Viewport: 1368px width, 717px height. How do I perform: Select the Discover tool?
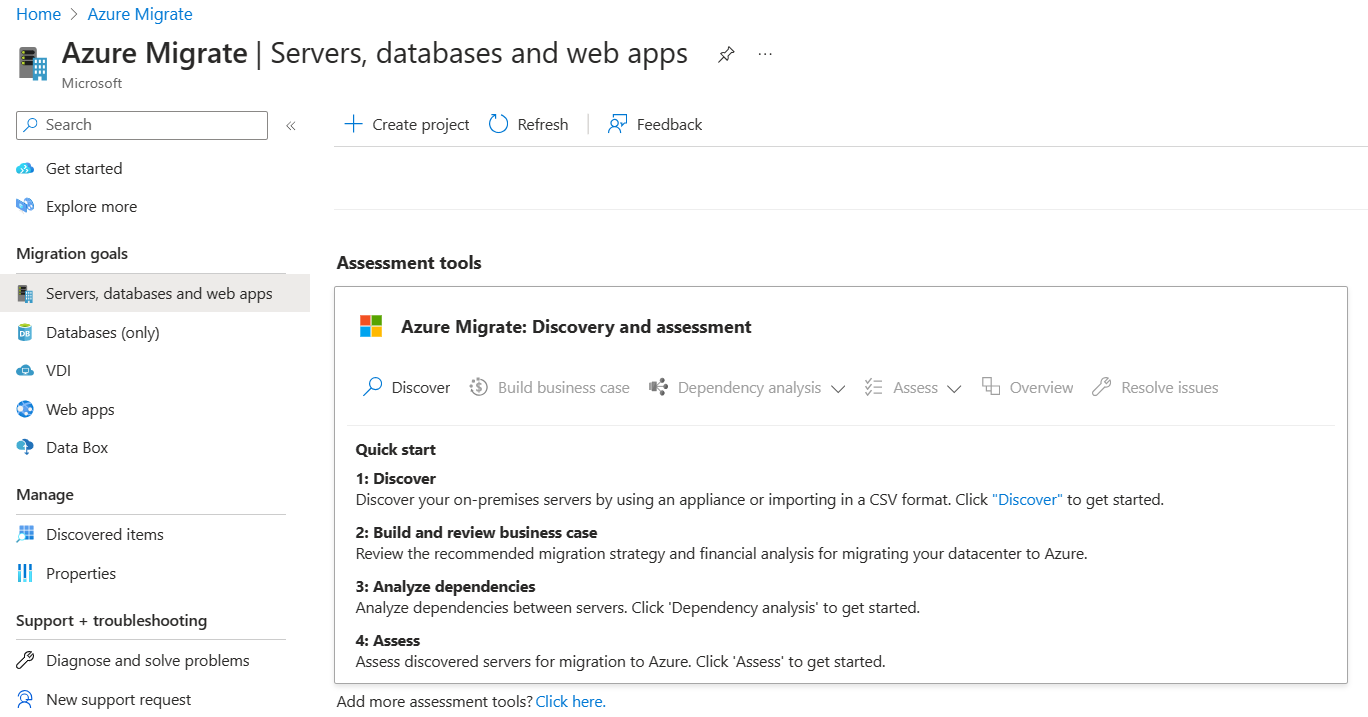(x=405, y=387)
